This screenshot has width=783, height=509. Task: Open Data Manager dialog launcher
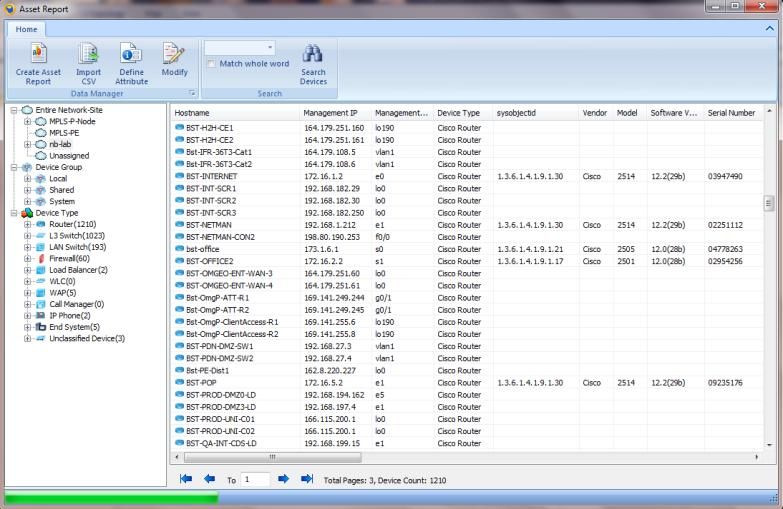tap(192, 93)
